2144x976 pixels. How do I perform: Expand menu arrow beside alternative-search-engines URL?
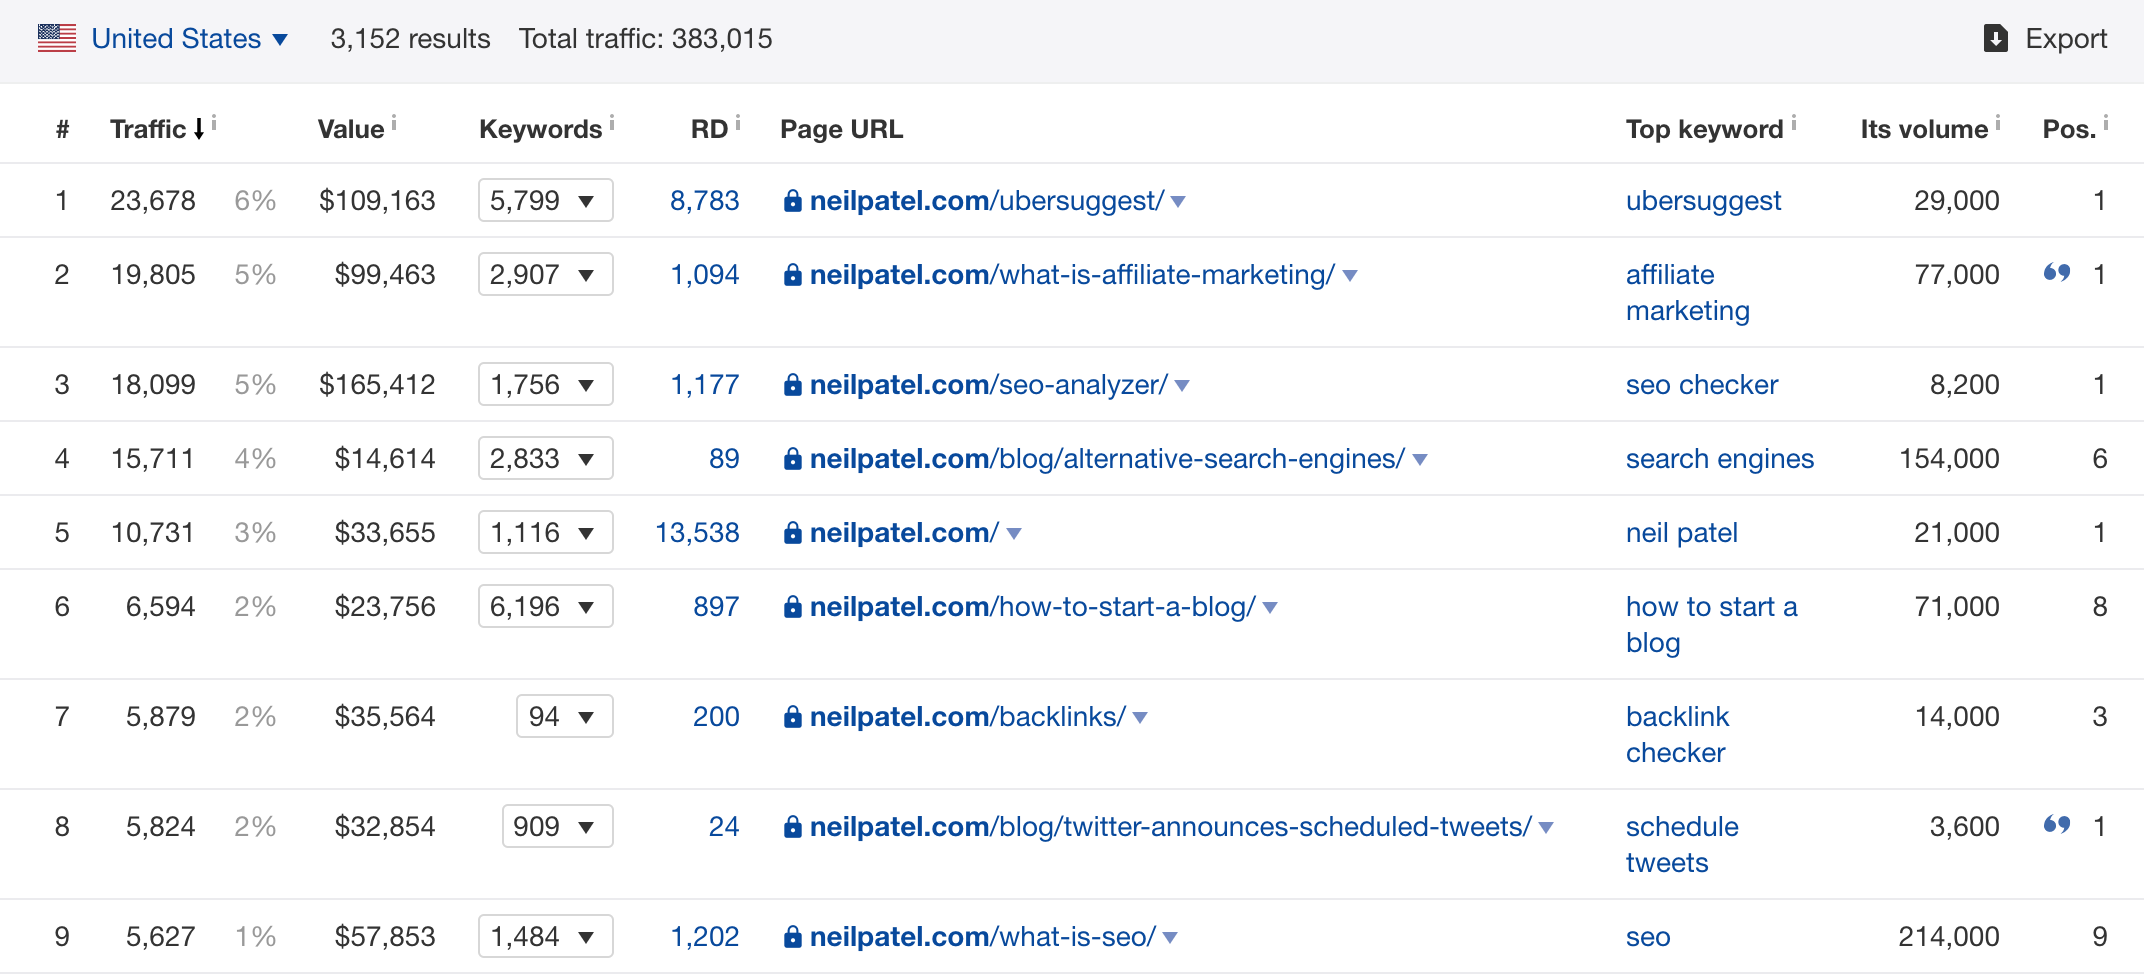coord(1420,460)
